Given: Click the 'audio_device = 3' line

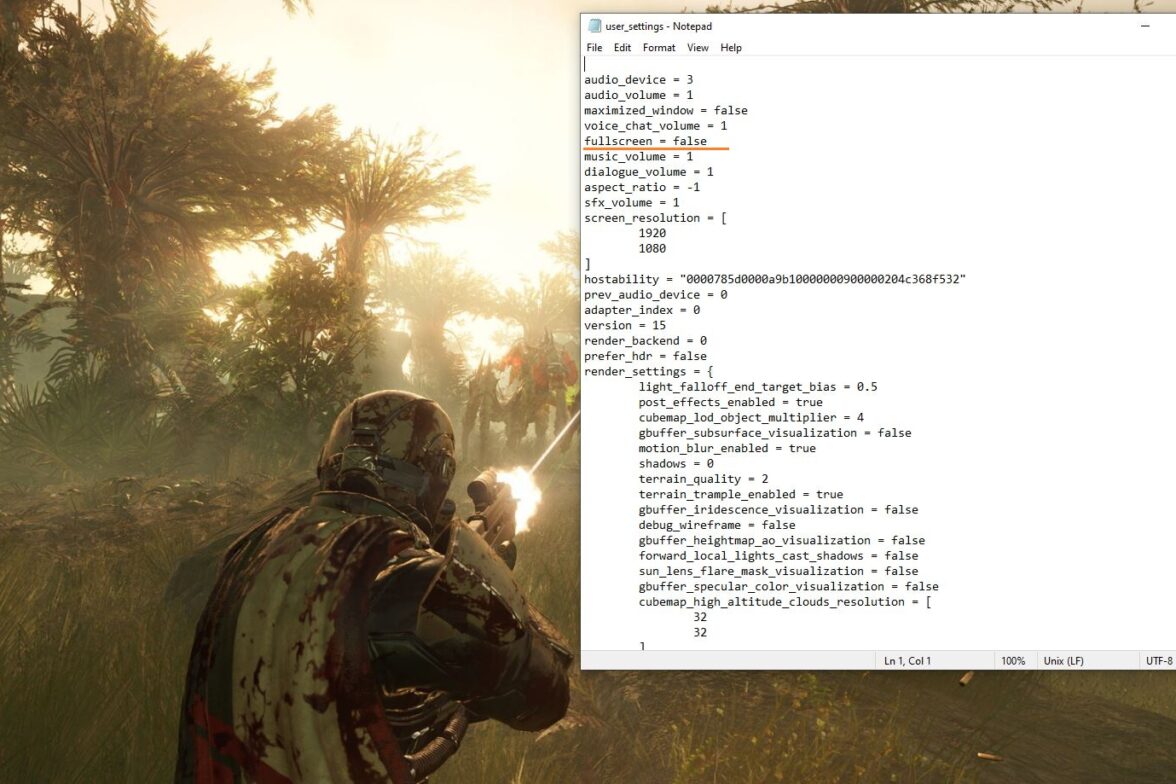Looking at the screenshot, I should point(638,80).
